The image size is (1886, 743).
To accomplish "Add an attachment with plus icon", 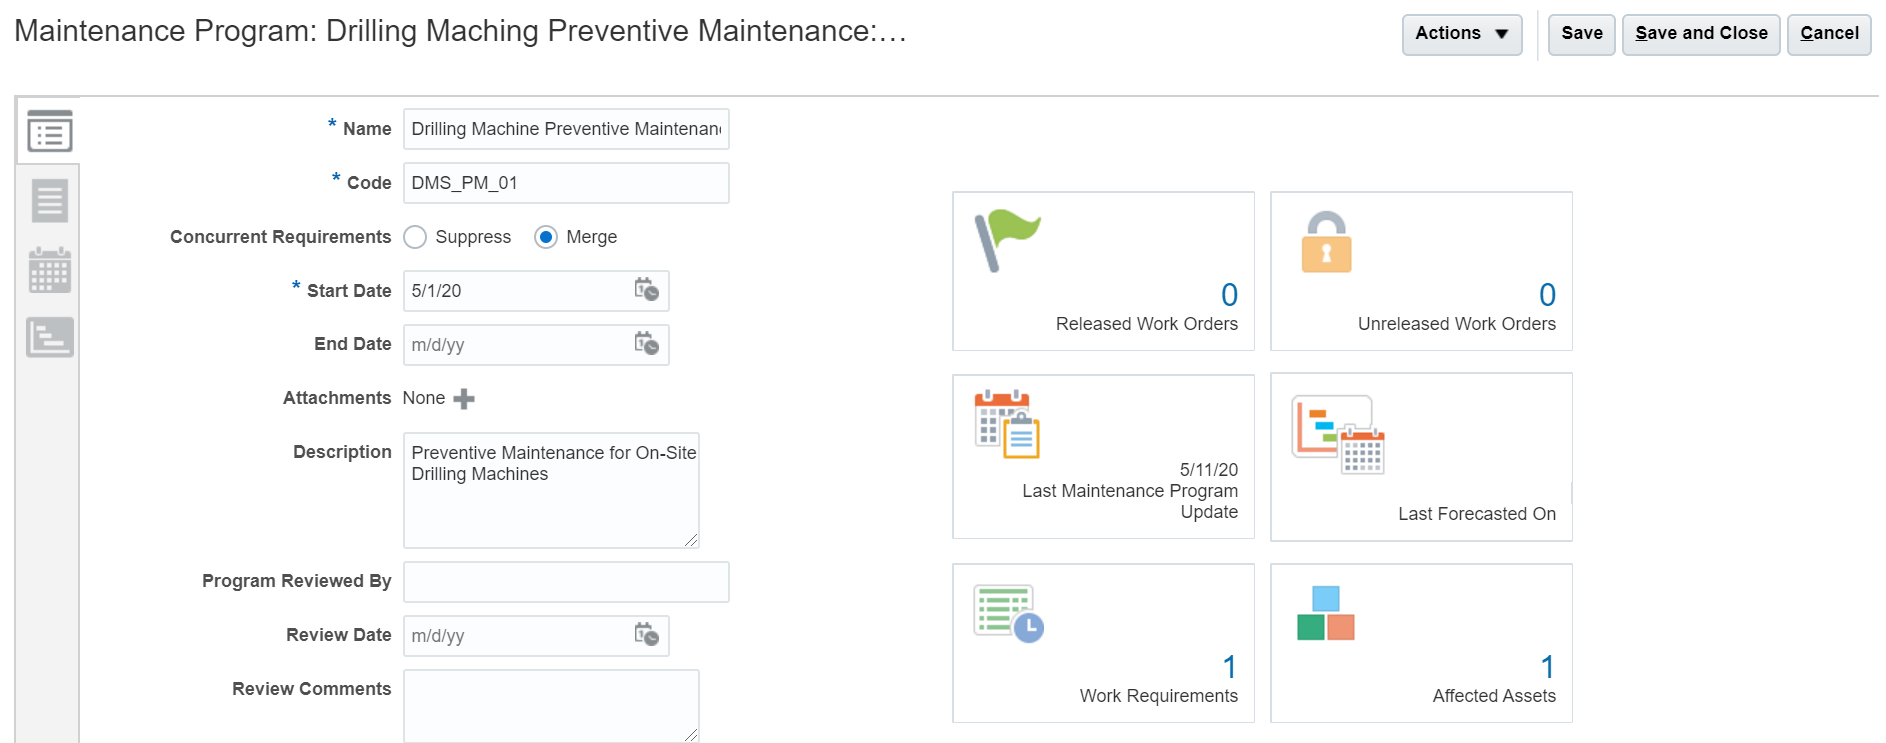I will point(464,399).
